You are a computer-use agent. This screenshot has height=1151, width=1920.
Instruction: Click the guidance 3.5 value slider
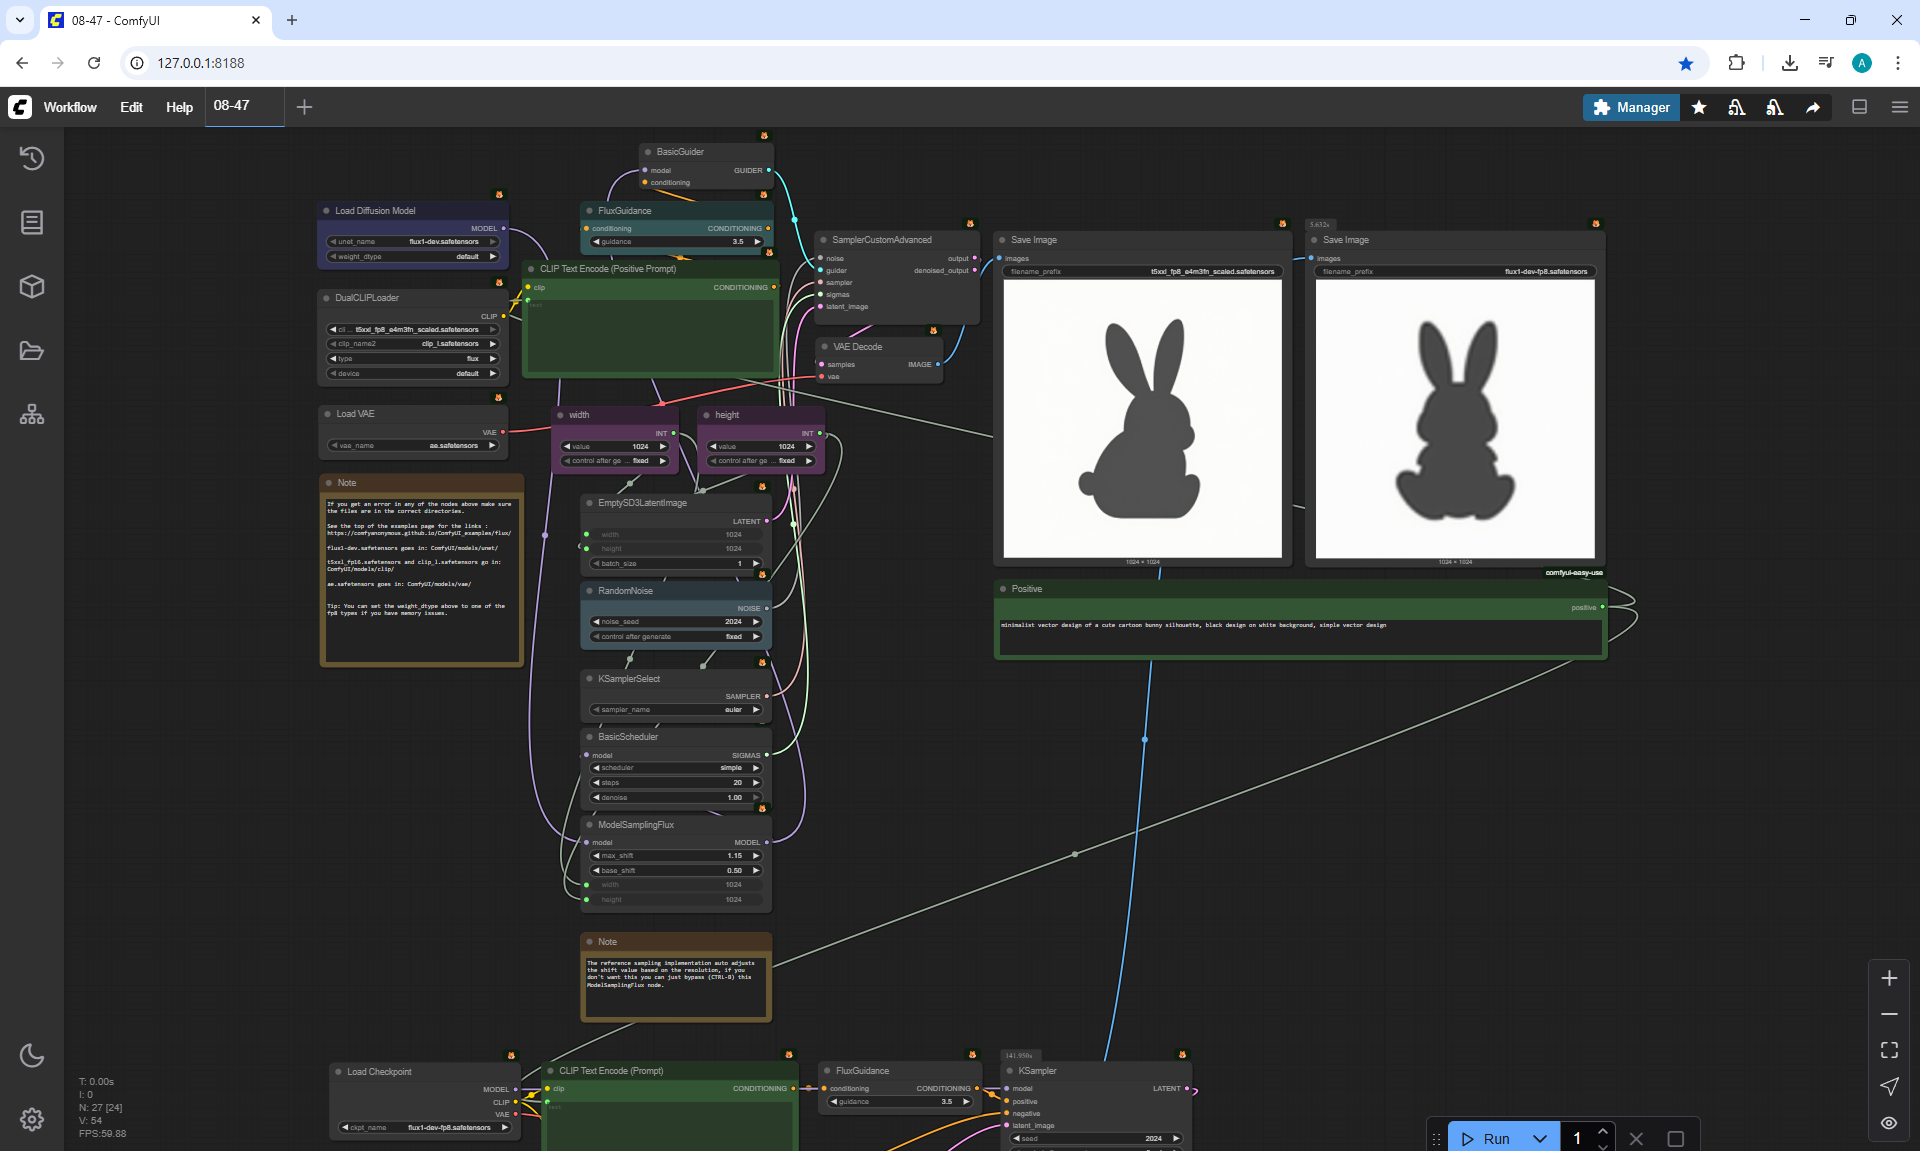tap(676, 241)
